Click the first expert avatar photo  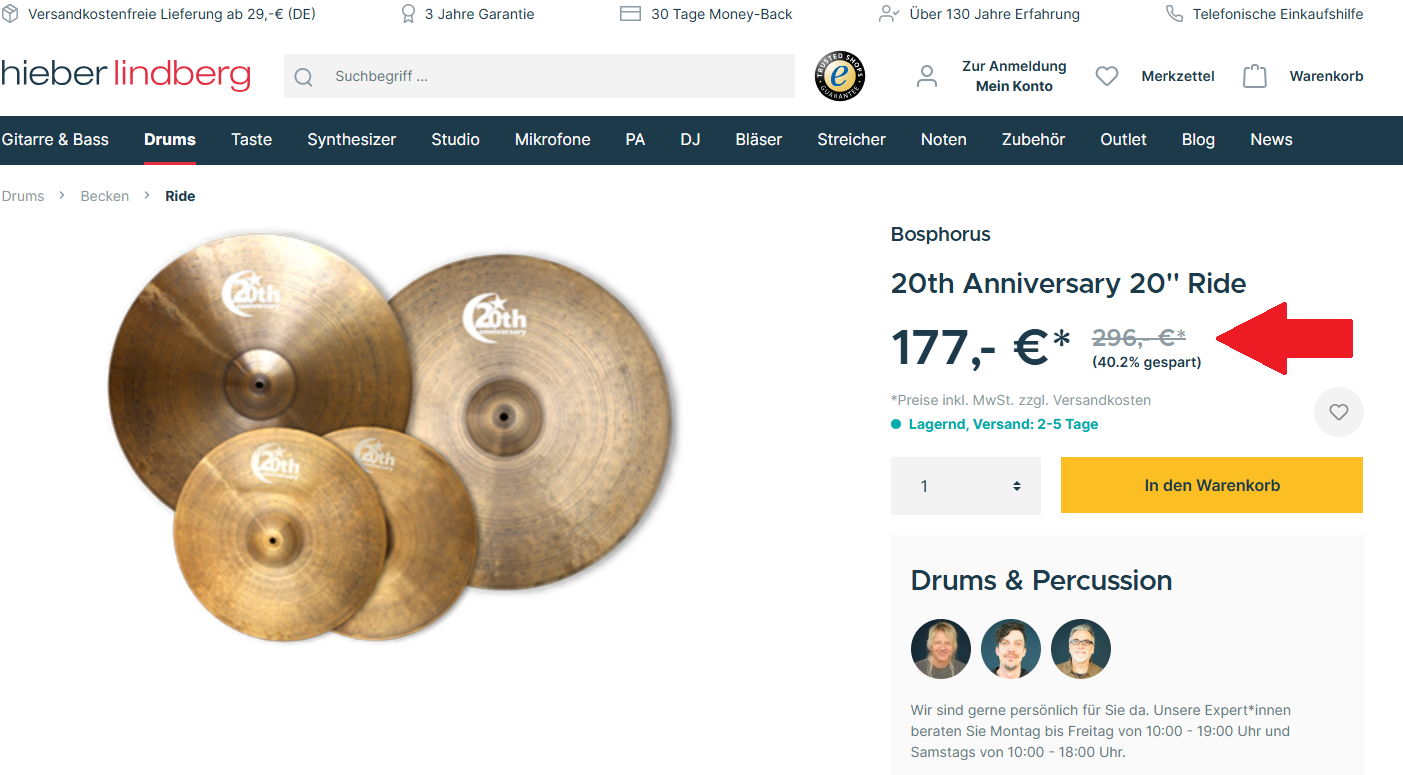click(941, 649)
